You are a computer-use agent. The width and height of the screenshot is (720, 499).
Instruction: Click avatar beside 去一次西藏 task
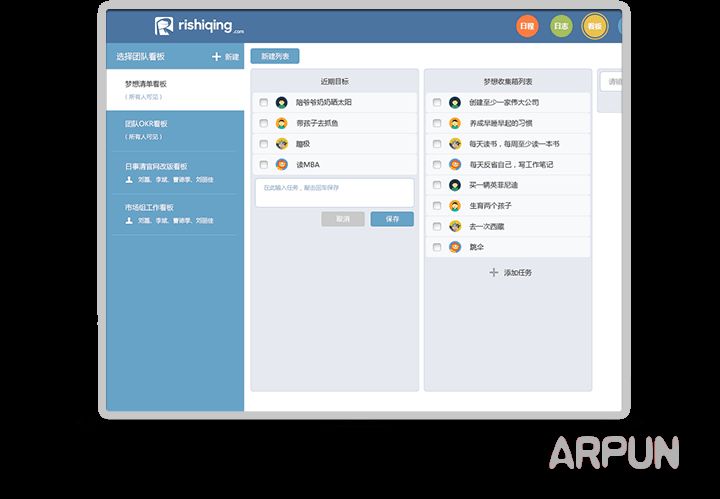click(454, 227)
